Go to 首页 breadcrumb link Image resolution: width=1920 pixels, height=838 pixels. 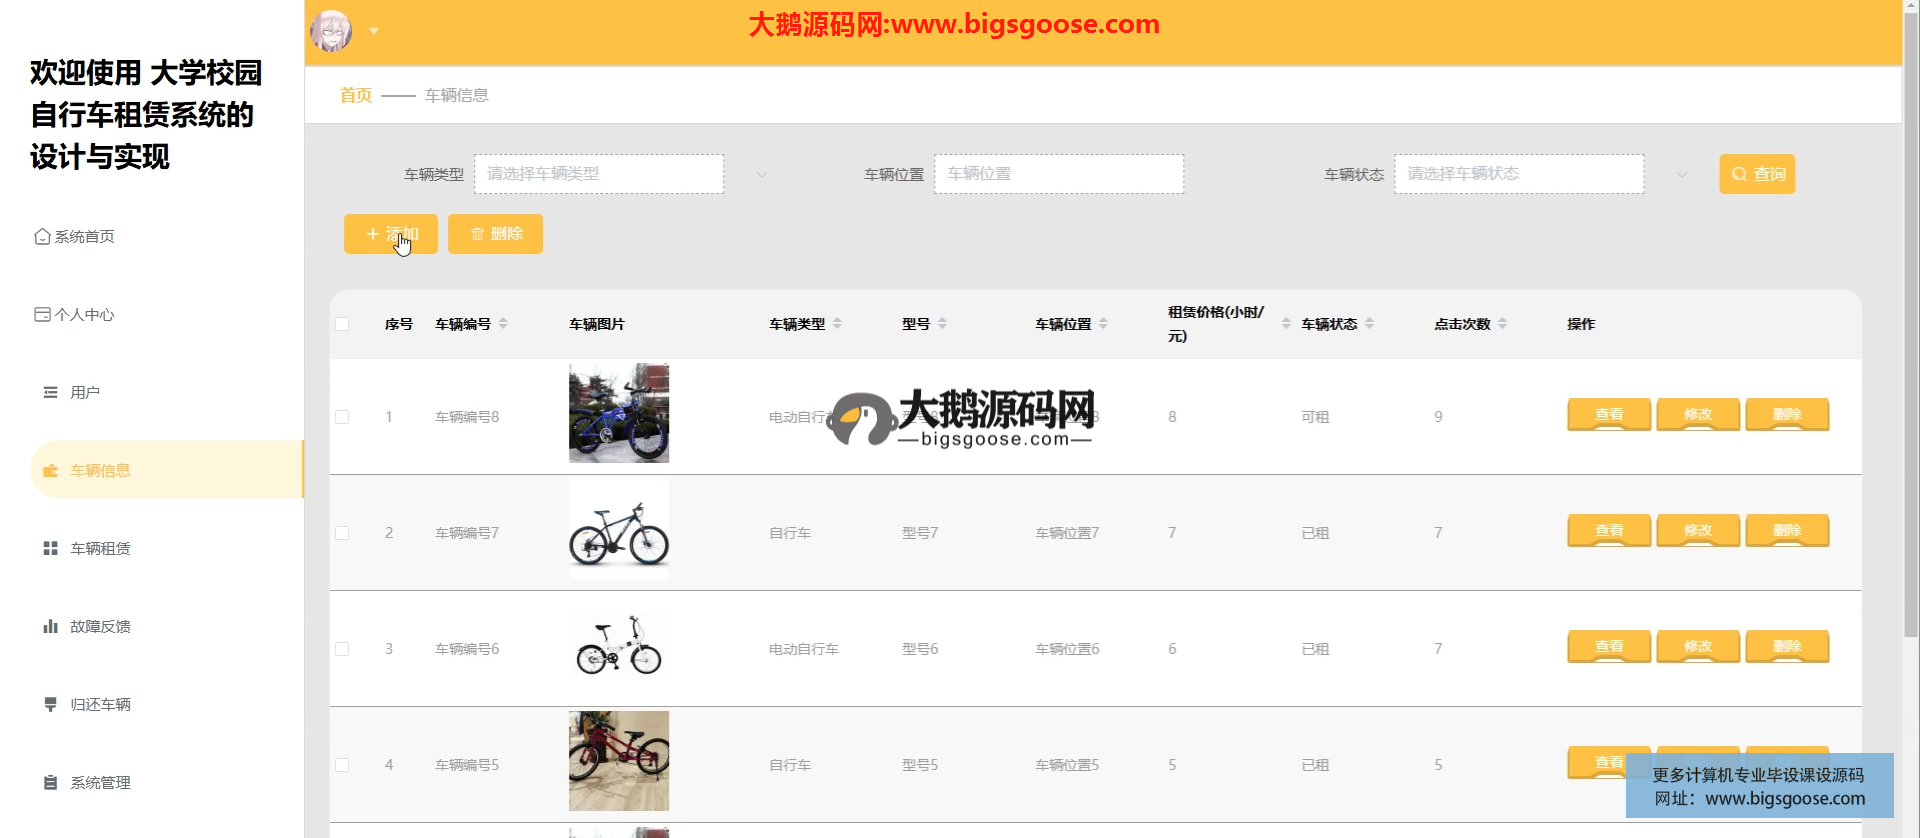click(x=355, y=95)
